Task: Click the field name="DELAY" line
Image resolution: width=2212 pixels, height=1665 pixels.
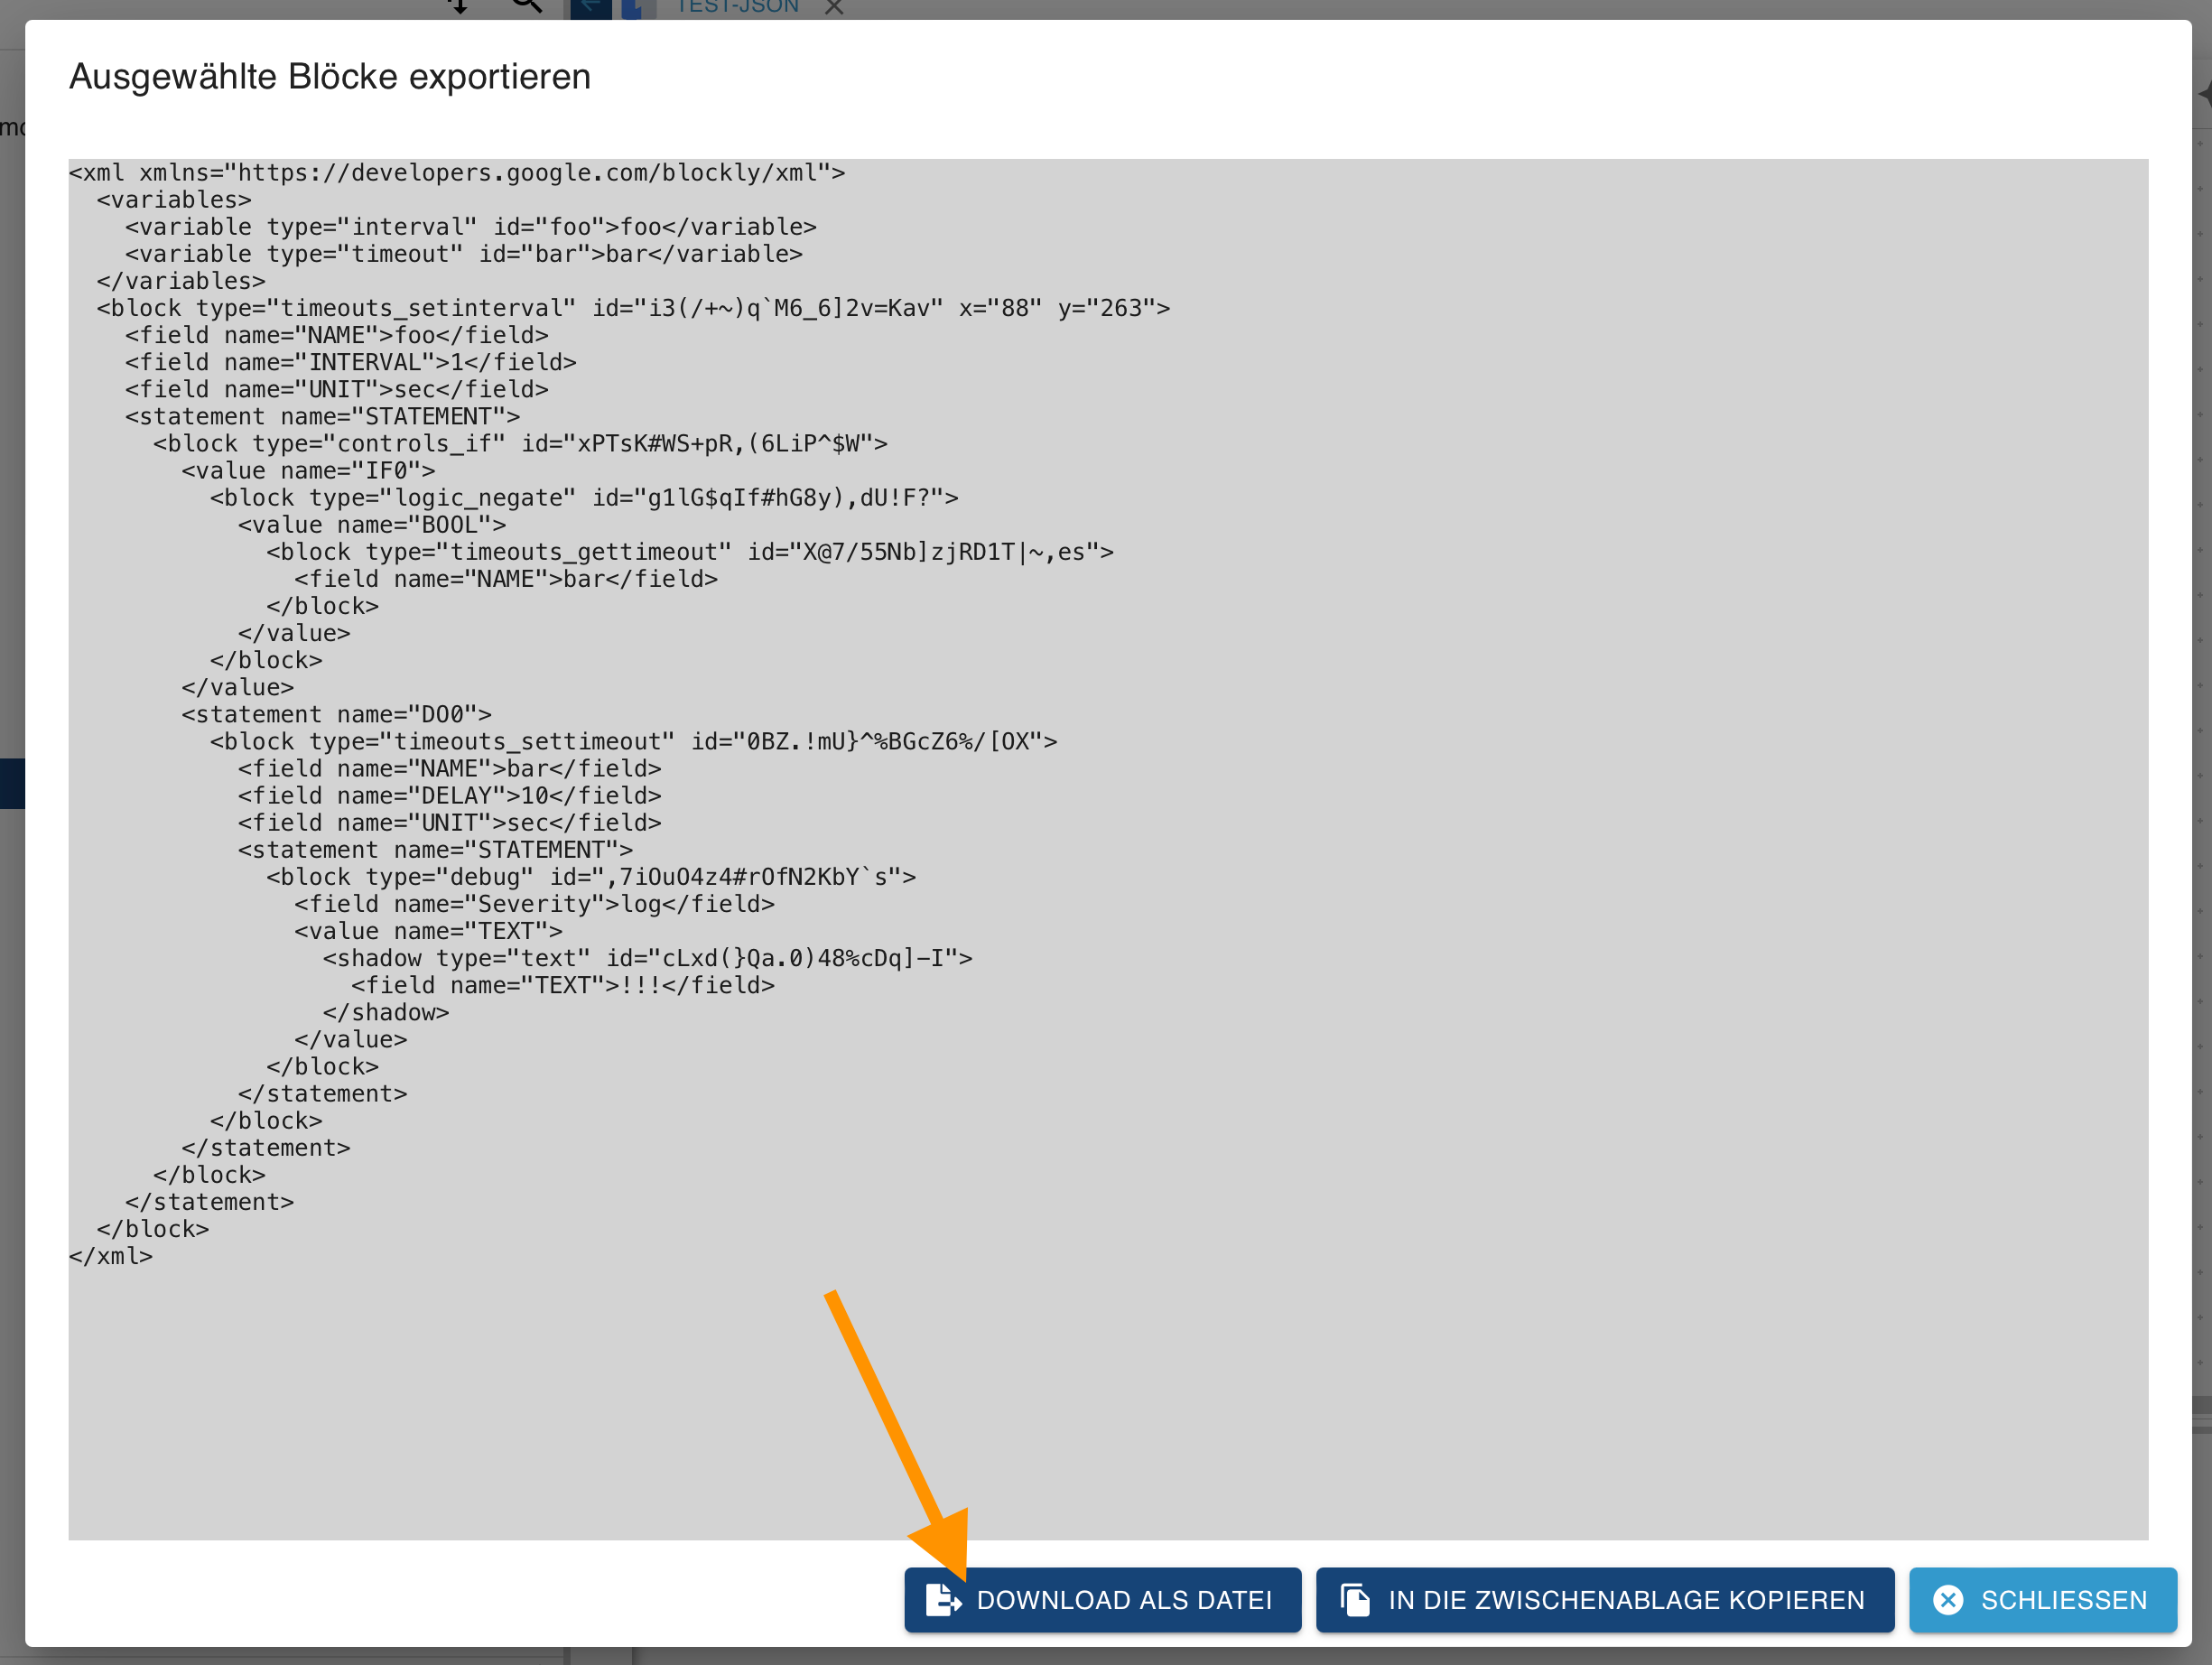Action: click(x=449, y=795)
